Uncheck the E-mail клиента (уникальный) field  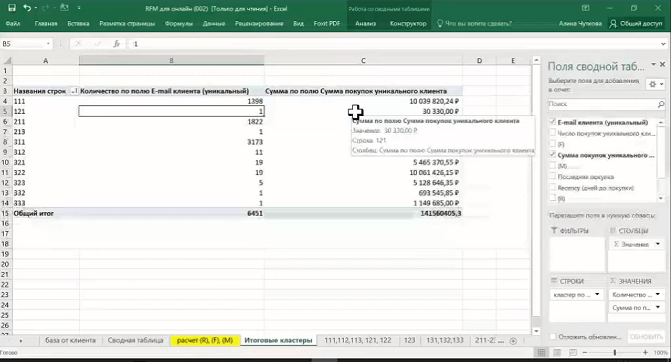553,122
